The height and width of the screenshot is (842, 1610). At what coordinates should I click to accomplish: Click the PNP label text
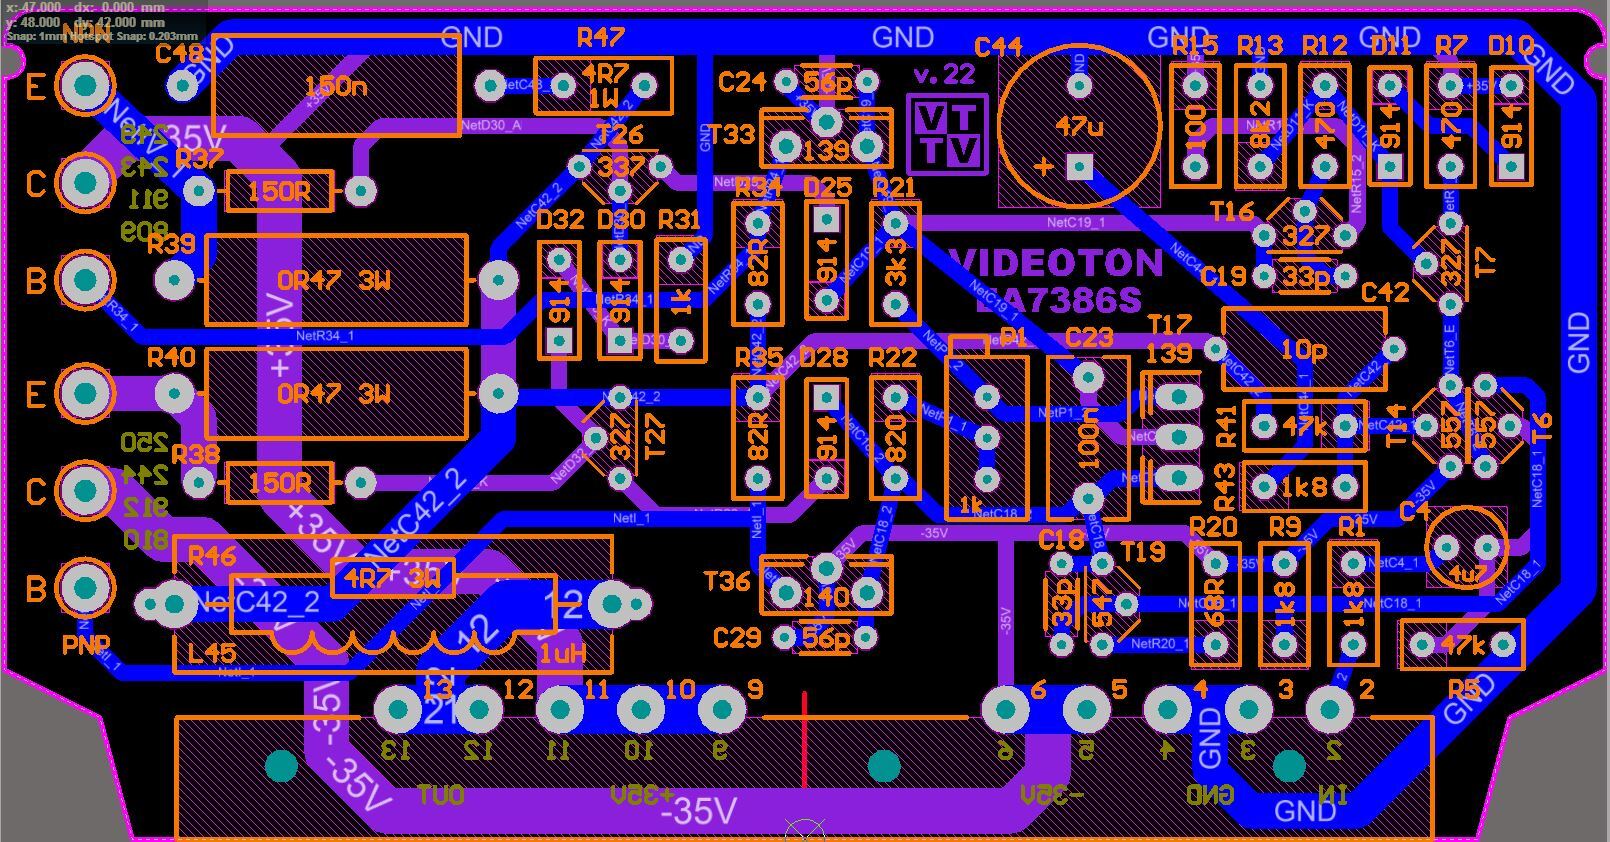coord(86,646)
